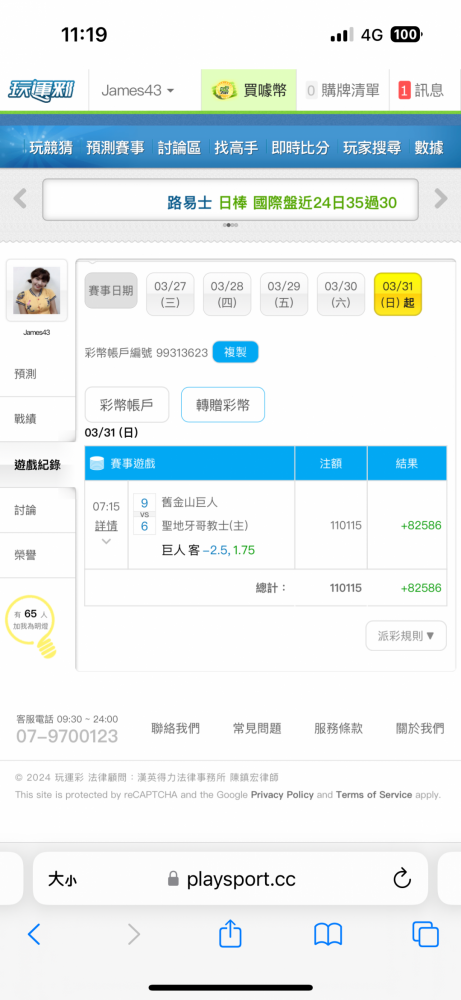The height and width of the screenshot is (1000, 461).
Task: Click the 轉贈彩幣 button
Action: (223, 405)
